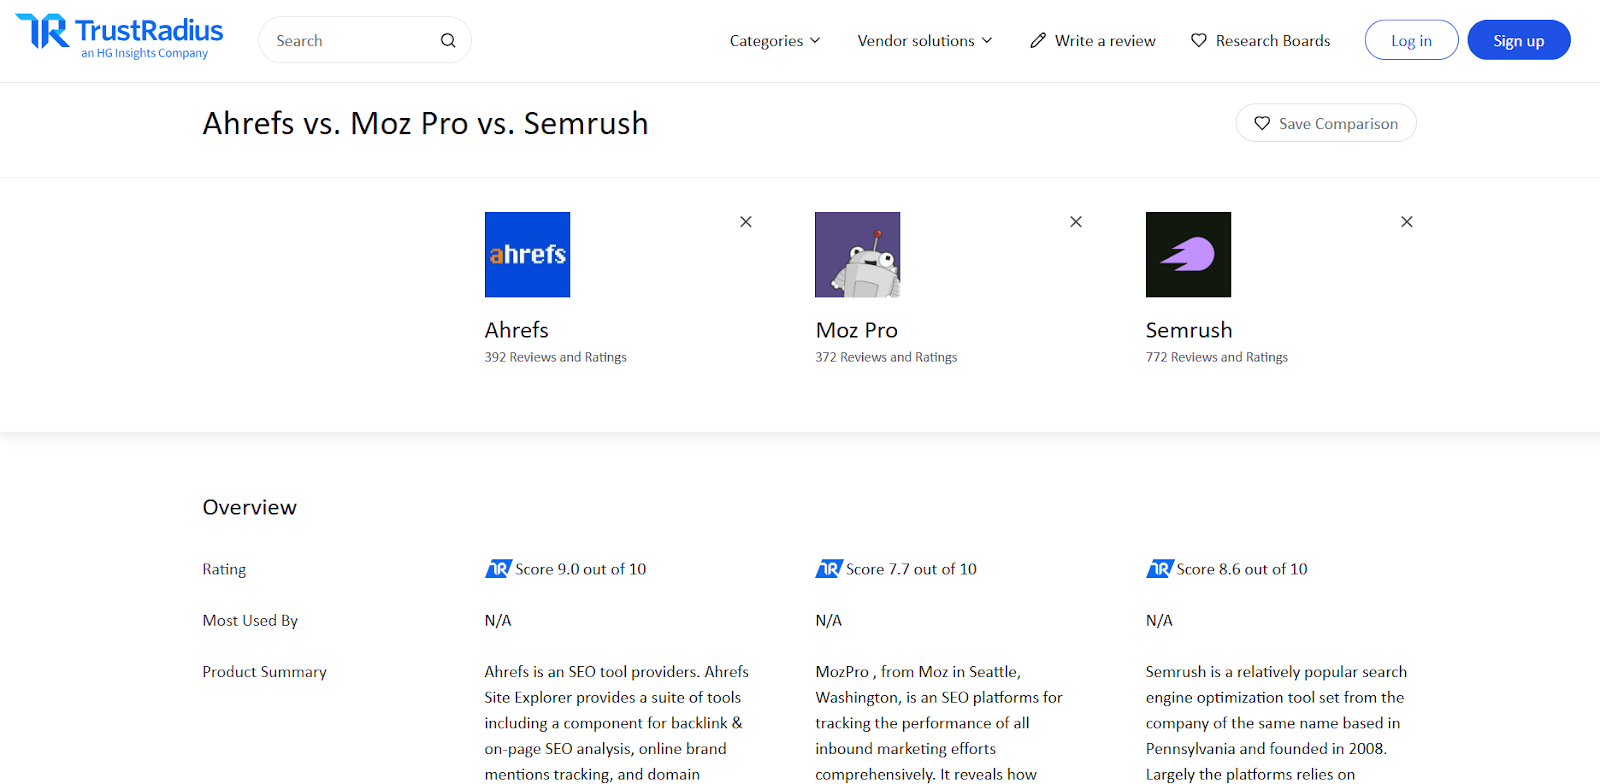
Task: Submit search with the magnifier icon
Action: (x=448, y=40)
